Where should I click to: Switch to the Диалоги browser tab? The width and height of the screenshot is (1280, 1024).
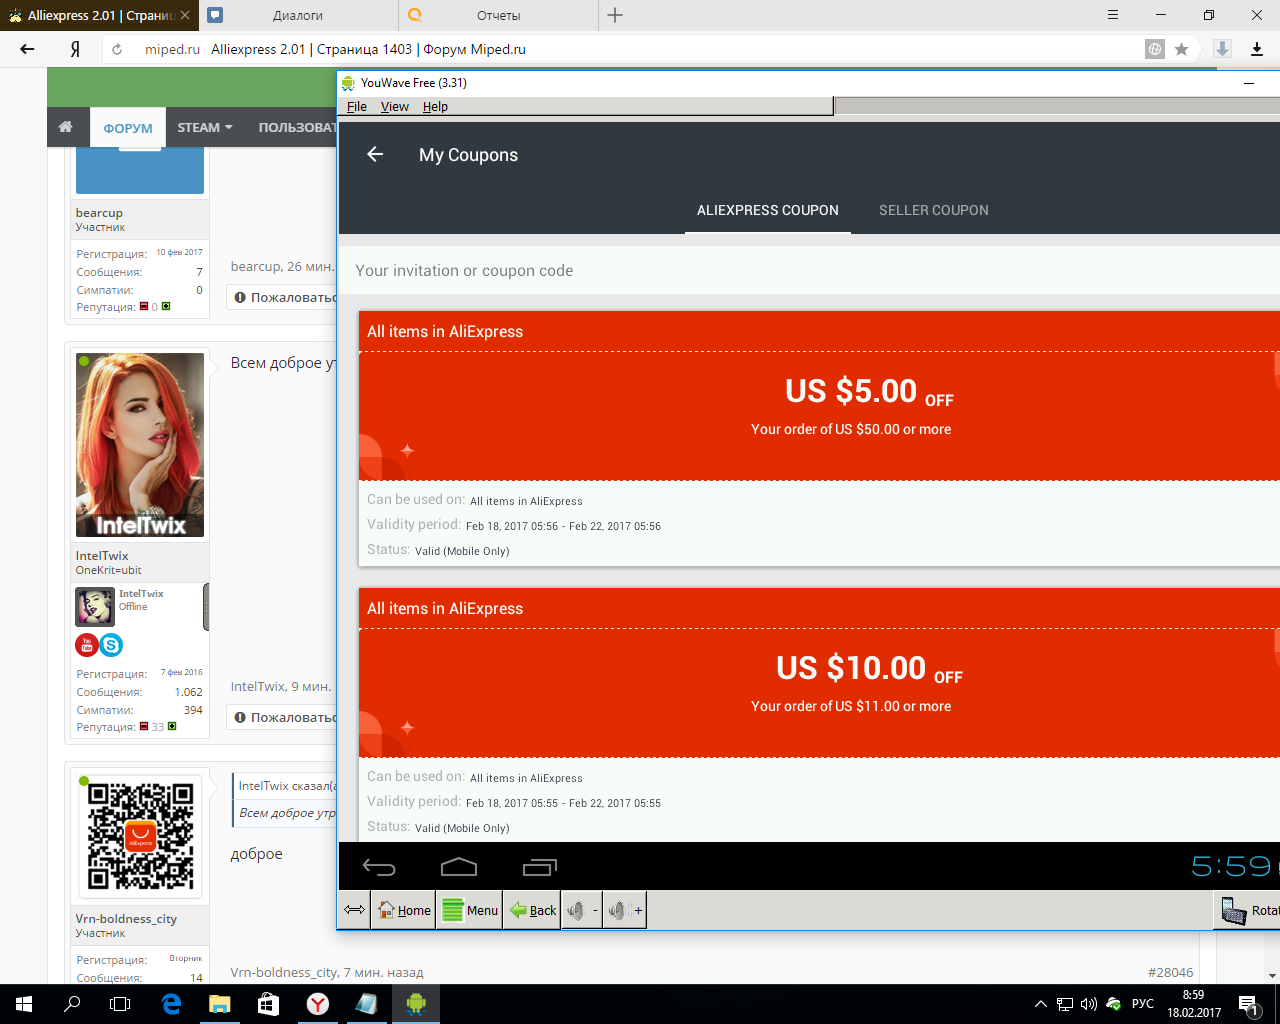click(x=298, y=15)
